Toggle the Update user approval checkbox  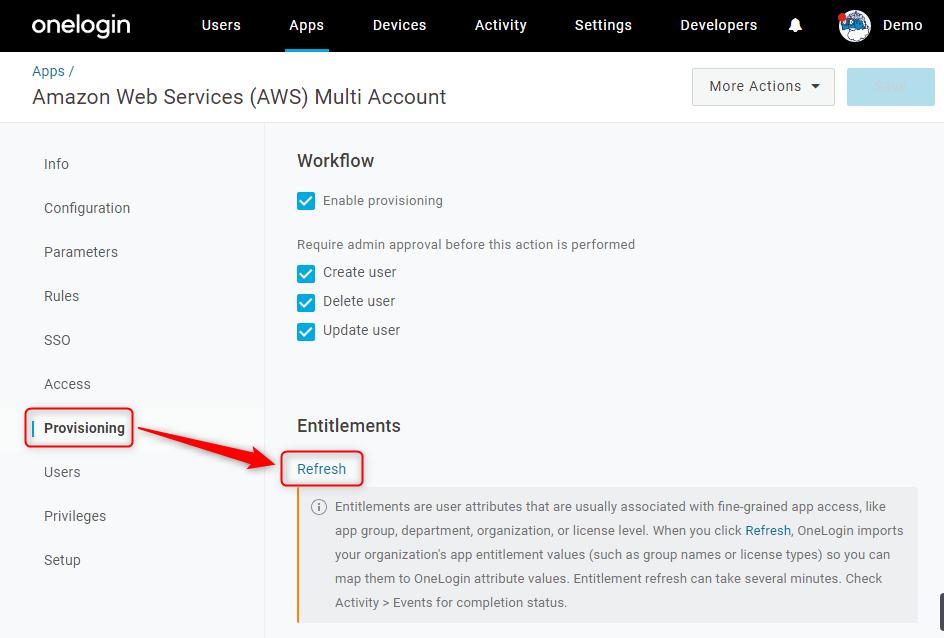tap(306, 331)
